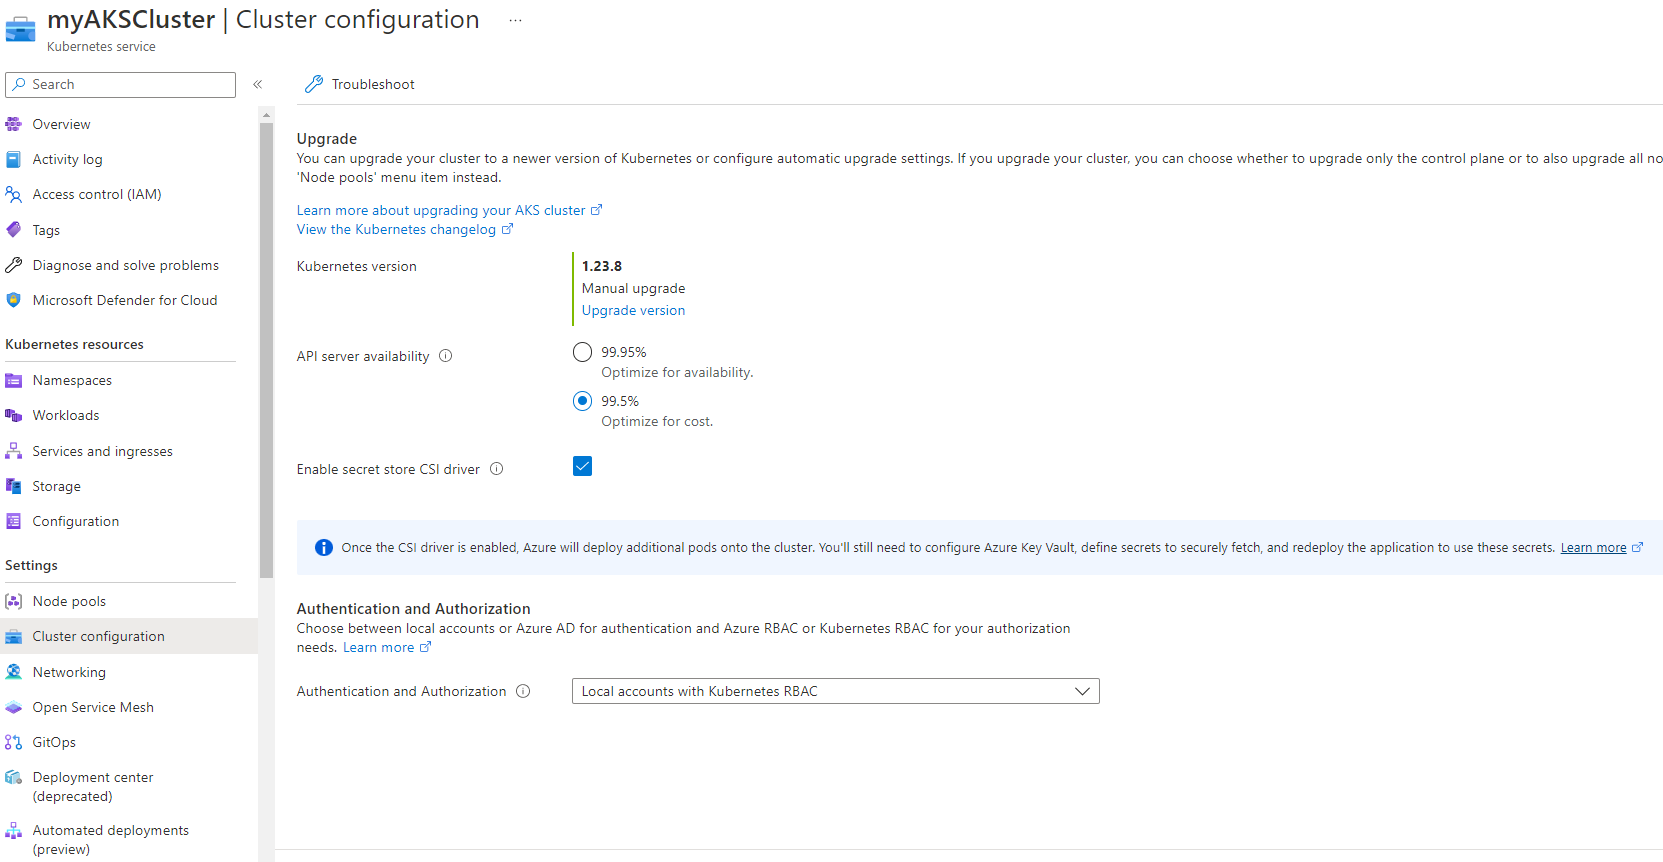Image resolution: width=1663 pixels, height=862 pixels.
Task: Select the 99.95% availability radio button
Action: coord(582,352)
